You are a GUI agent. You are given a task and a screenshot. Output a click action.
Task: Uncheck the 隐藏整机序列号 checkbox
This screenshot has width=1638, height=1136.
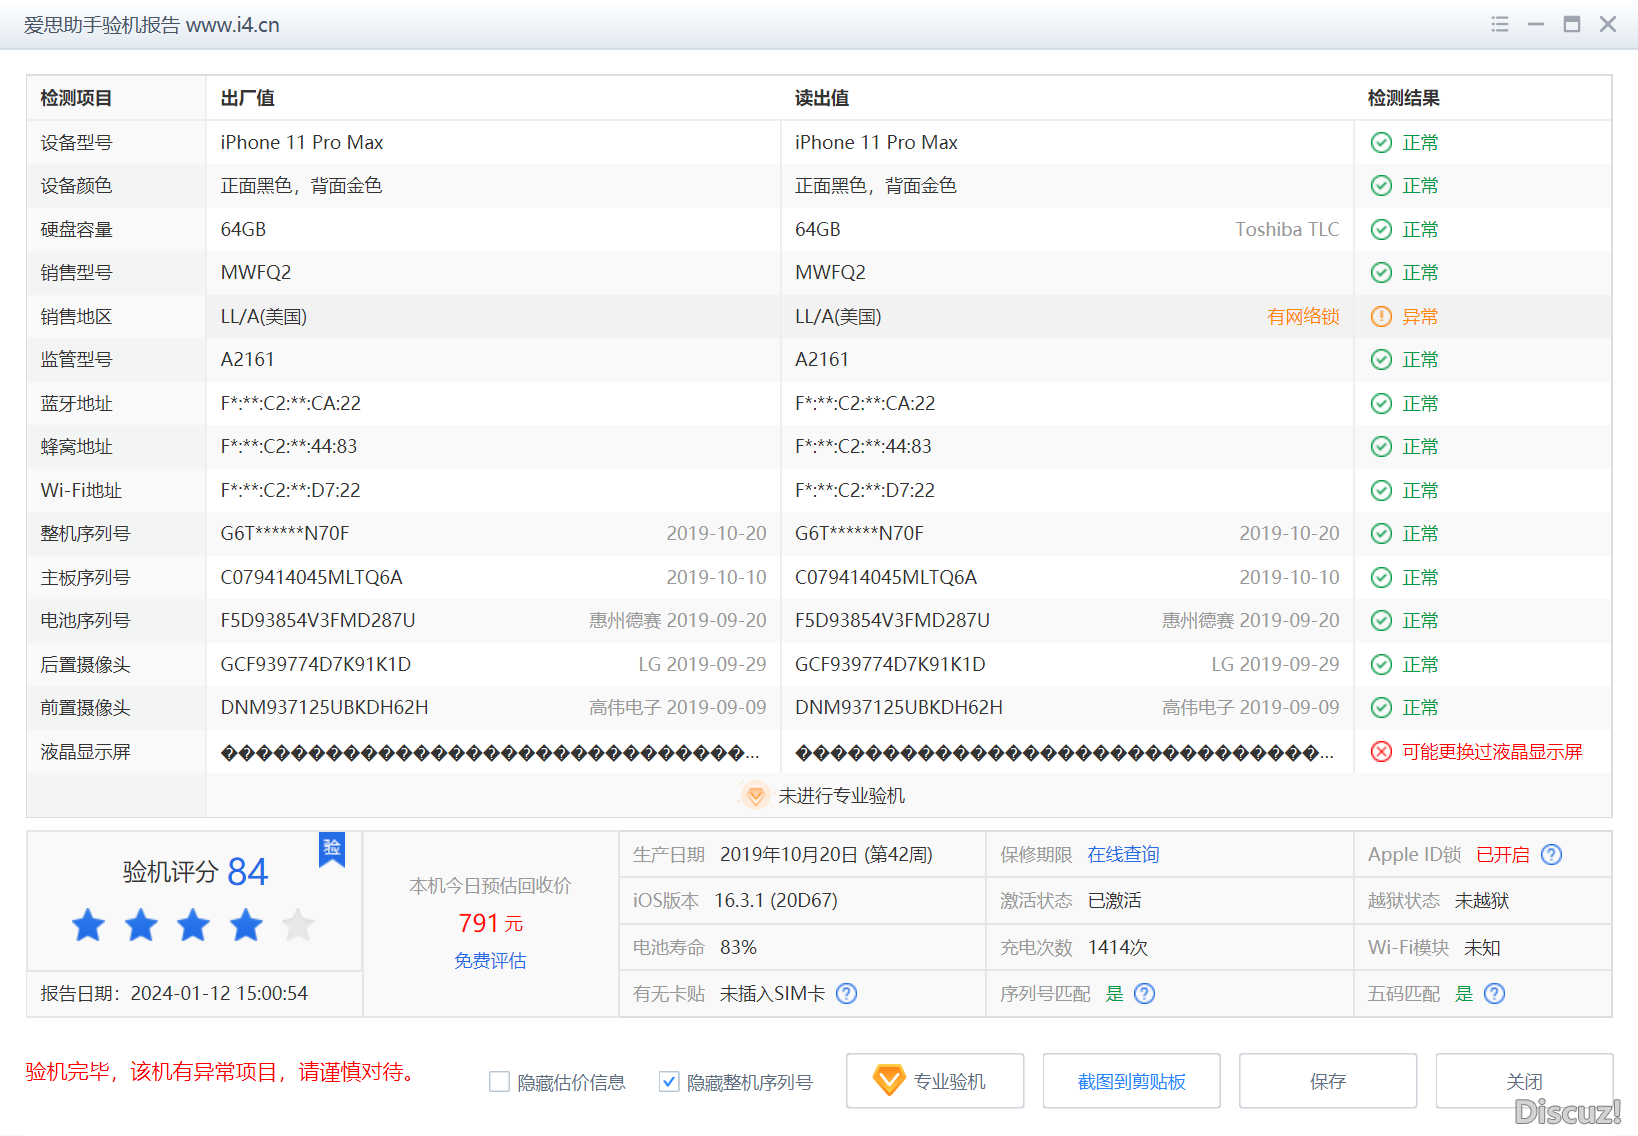(x=669, y=1082)
